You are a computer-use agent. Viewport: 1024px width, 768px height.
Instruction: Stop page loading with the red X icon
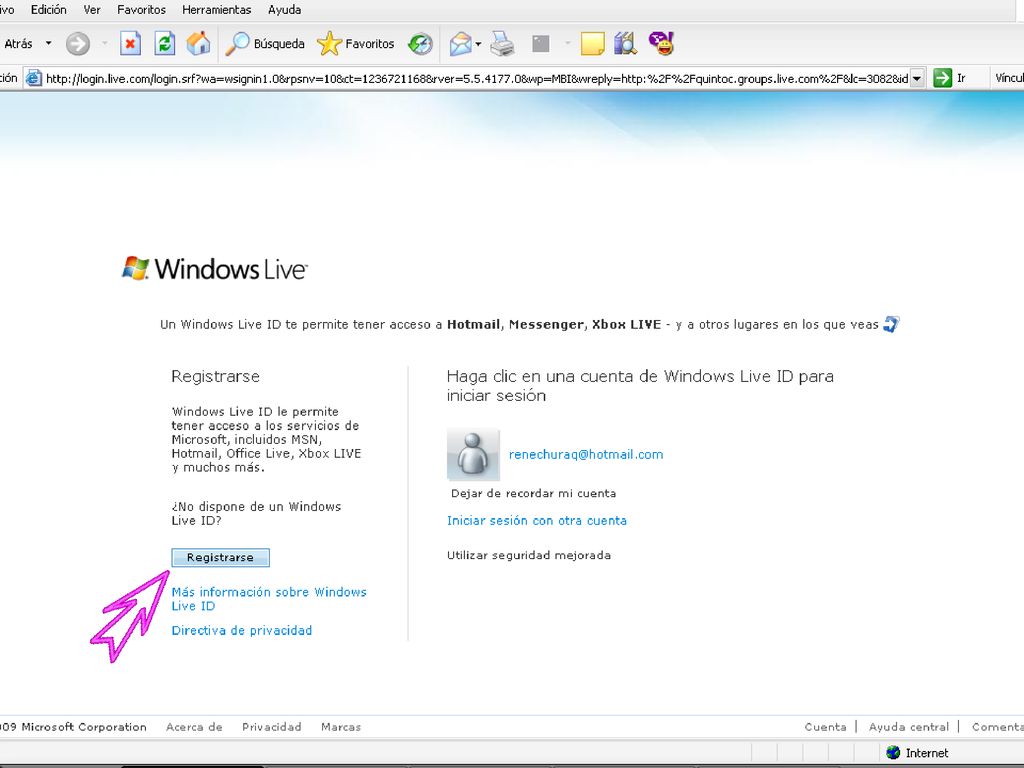click(x=130, y=44)
